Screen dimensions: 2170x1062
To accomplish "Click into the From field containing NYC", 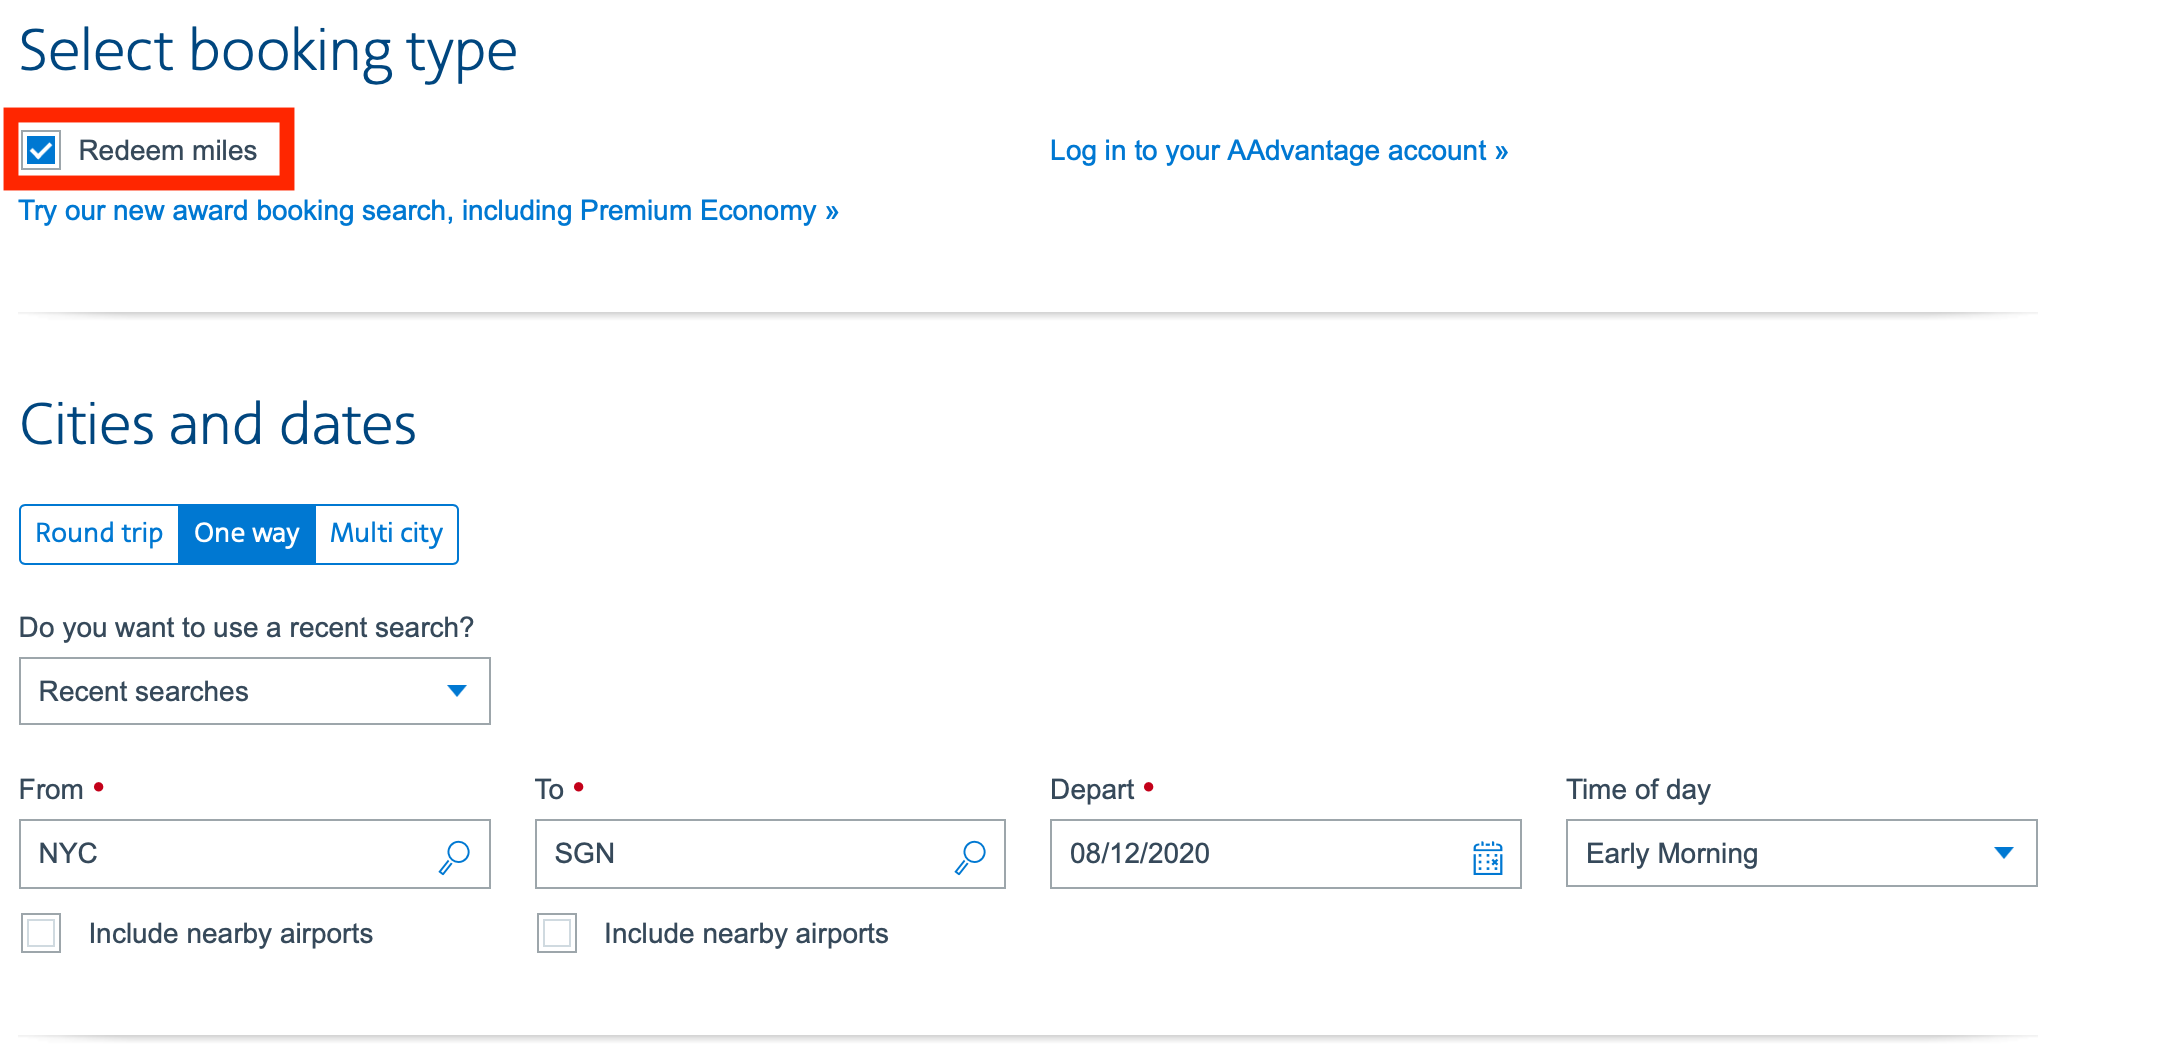I will 255,854.
